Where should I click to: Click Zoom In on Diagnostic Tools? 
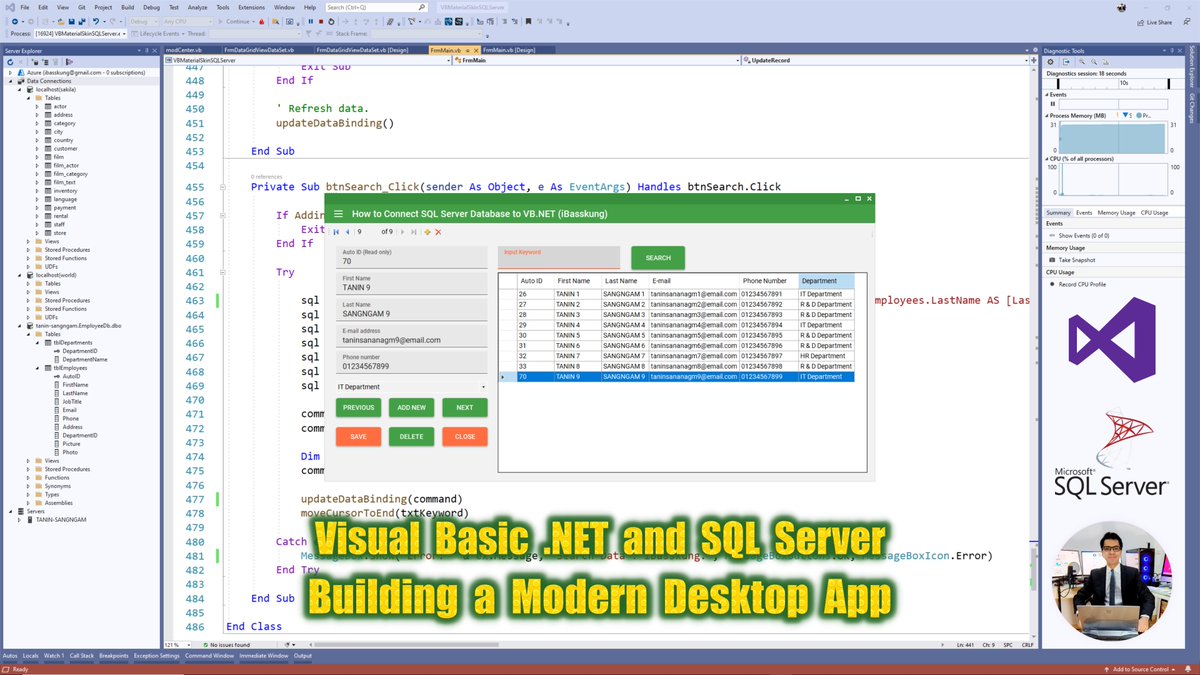[x=1082, y=62]
